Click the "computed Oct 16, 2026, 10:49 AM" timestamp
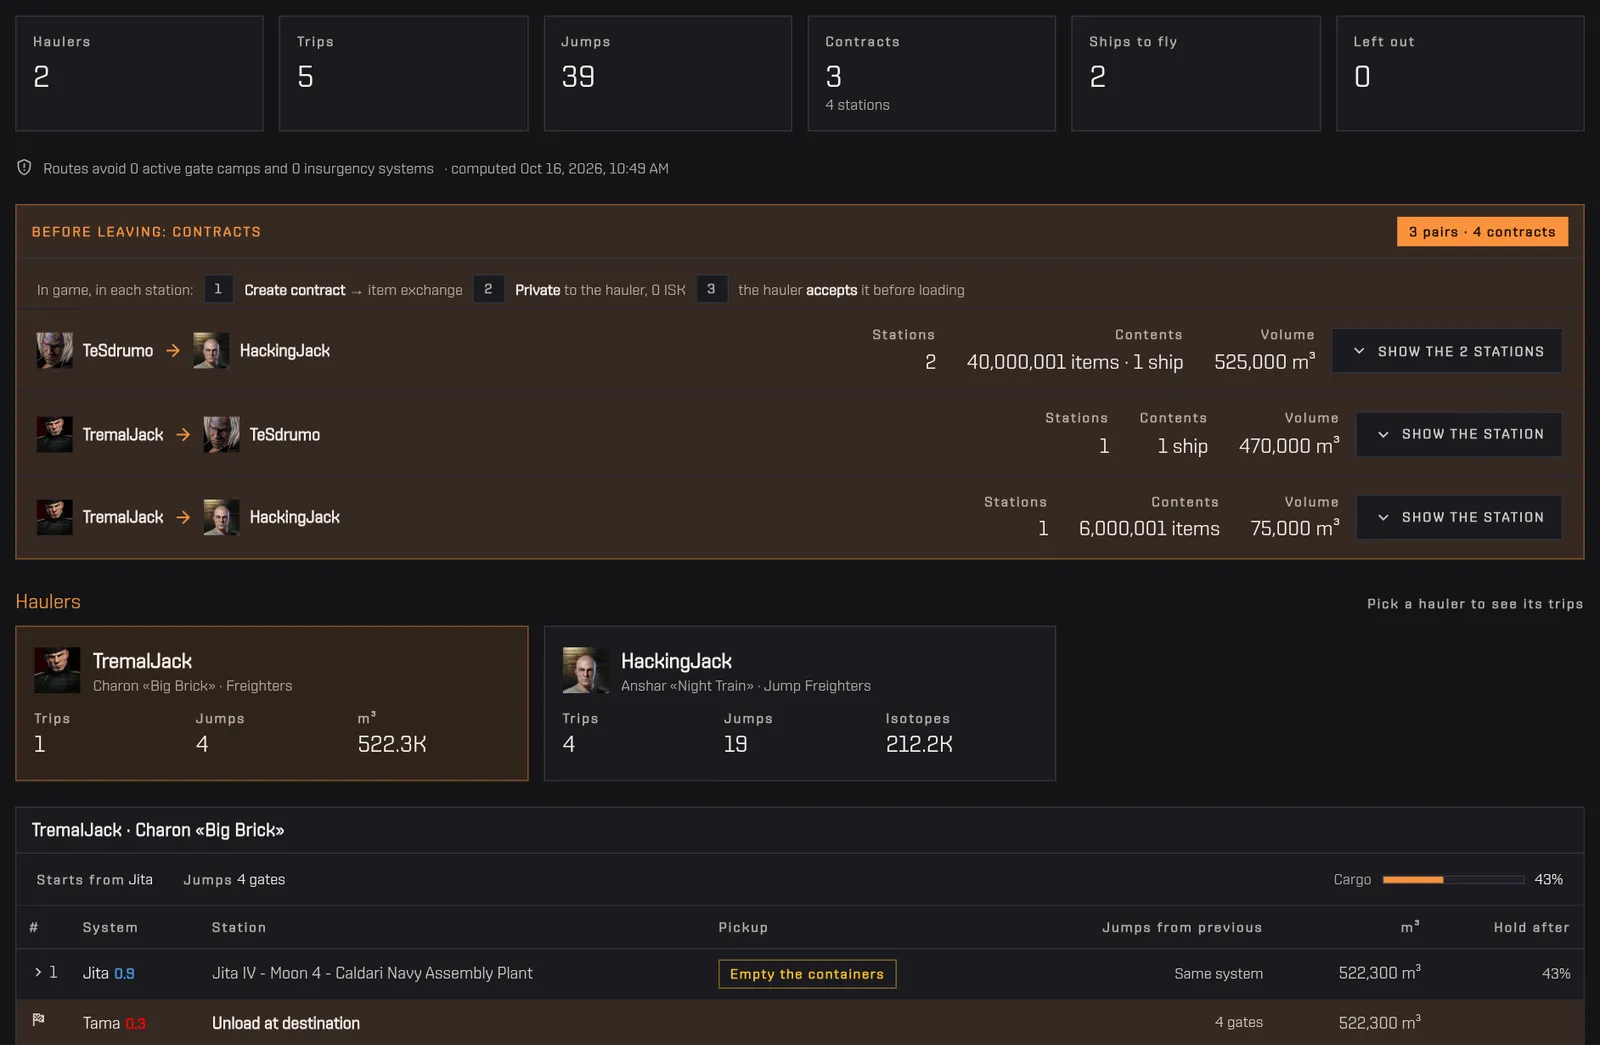Screen dimensions: 1600x1045 [560, 169]
